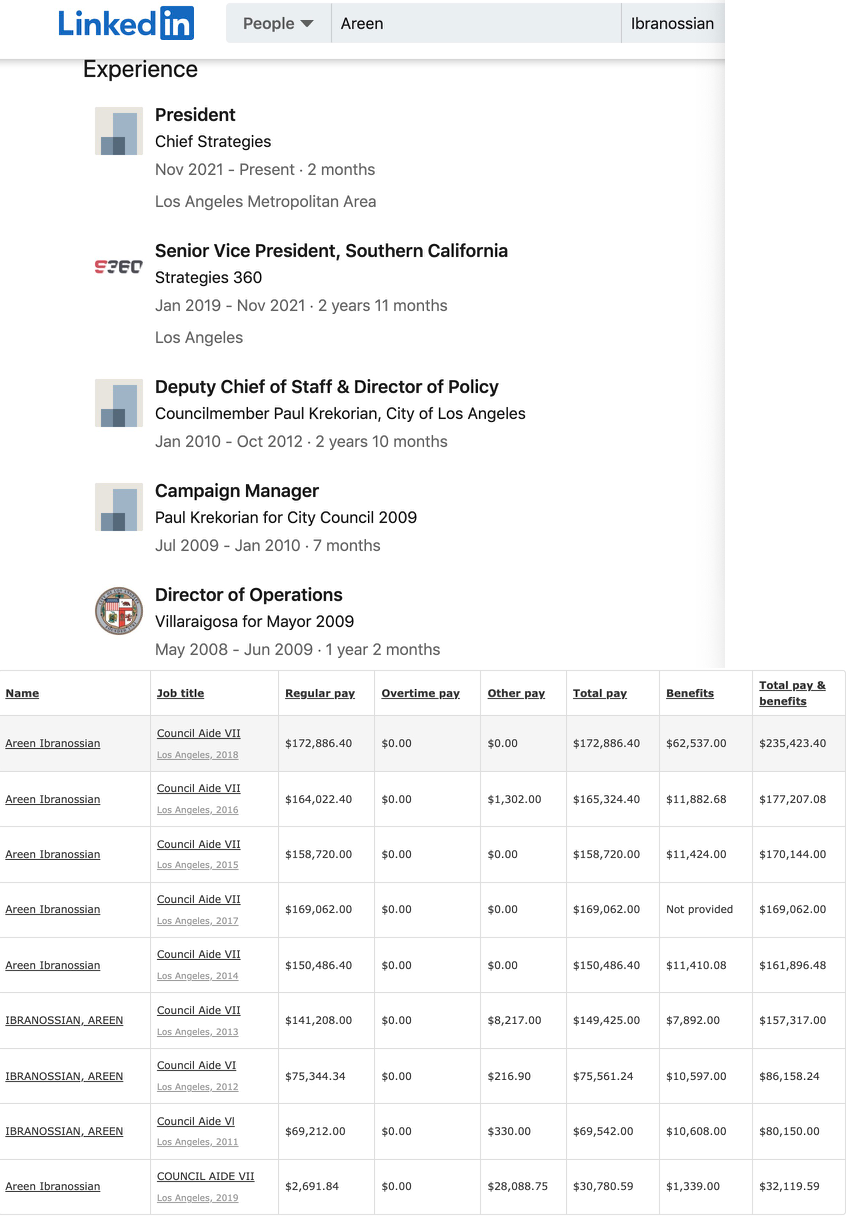This screenshot has height=1223, width=859.
Task: Click the Strategies 360 company logo
Action: [x=119, y=267]
